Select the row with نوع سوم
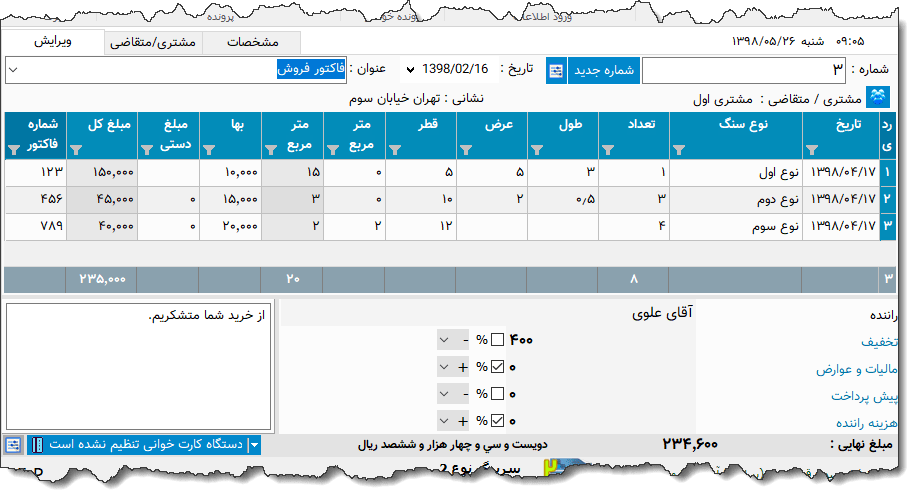Screen dimensions: 908x490 click(451, 226)
